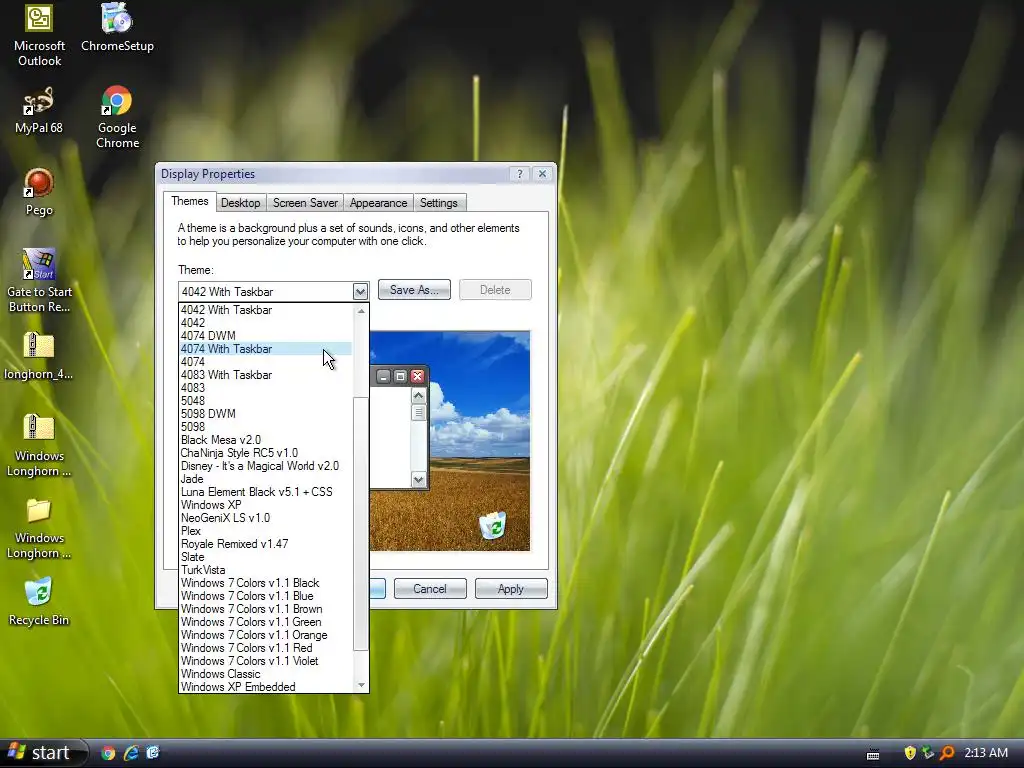
Task: Click the orange magnifier tray icon
Action: tap(947, 753)
